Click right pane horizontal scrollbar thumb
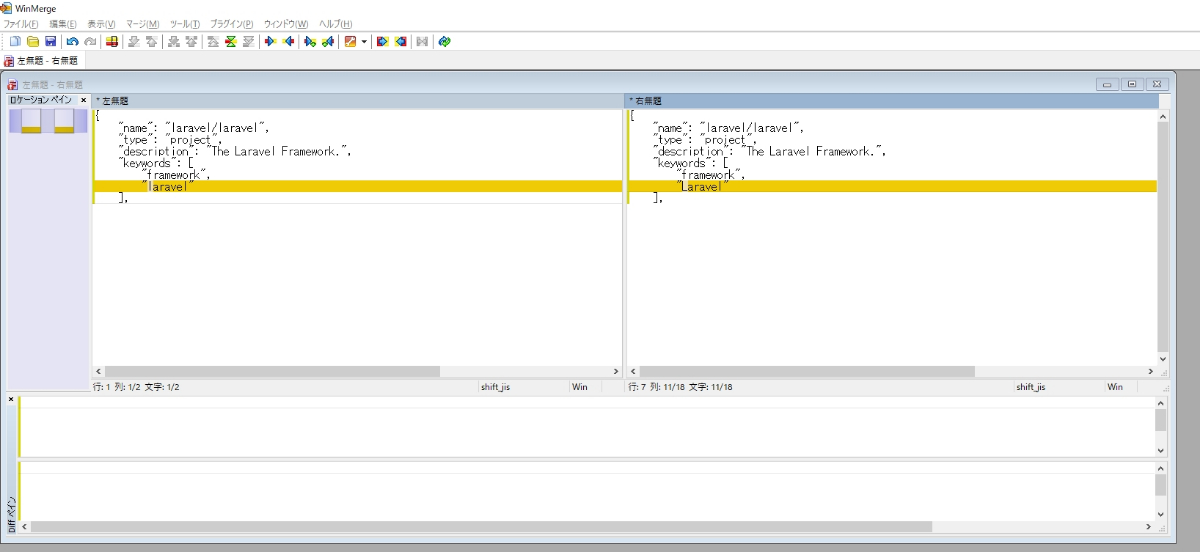 (805, 371)
